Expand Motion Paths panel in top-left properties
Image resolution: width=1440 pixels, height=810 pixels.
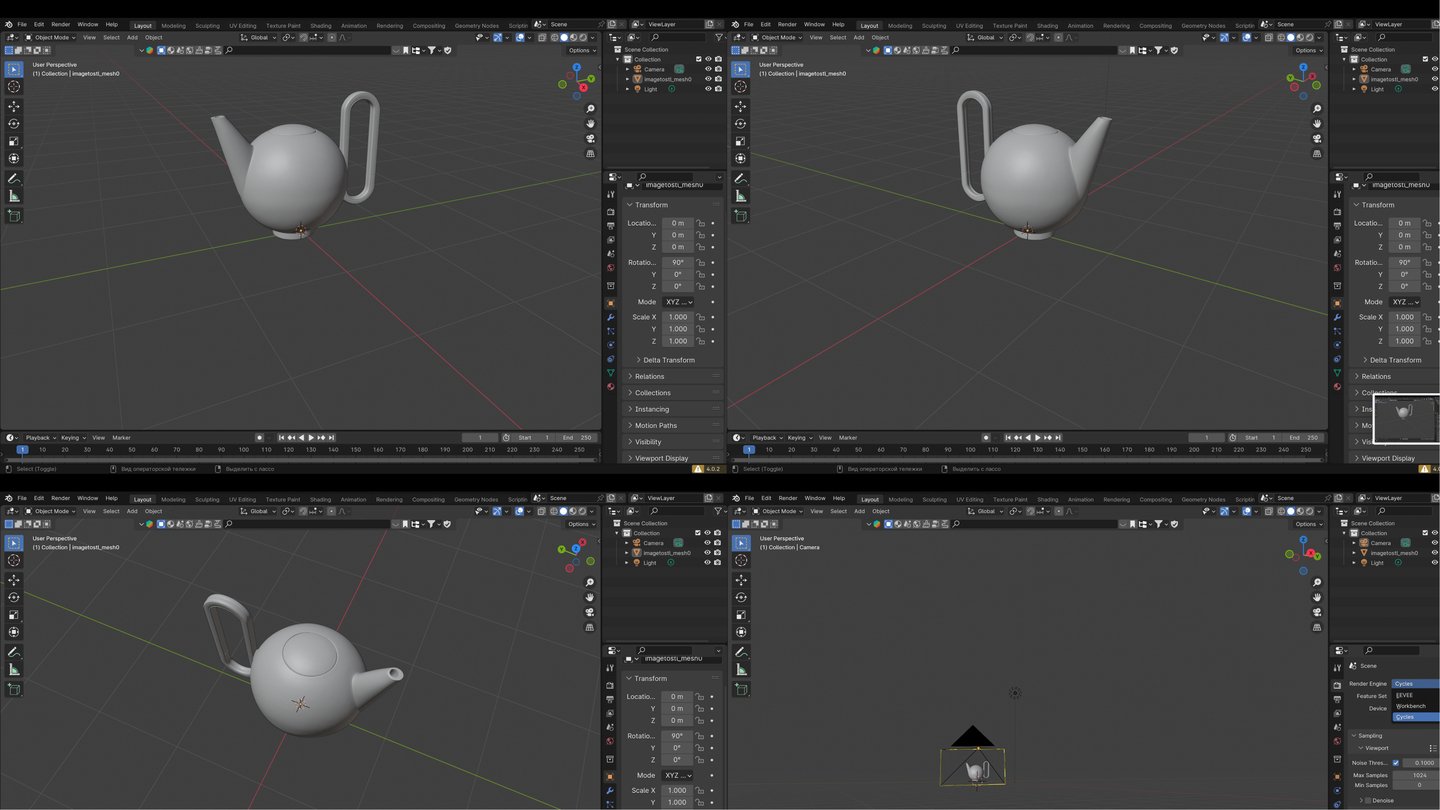click(674, 425)
